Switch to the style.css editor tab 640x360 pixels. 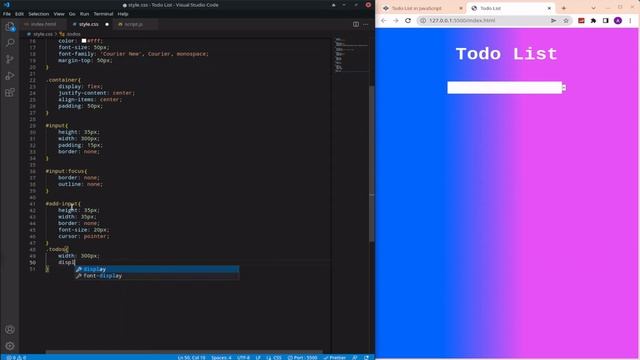pos(89,24)
